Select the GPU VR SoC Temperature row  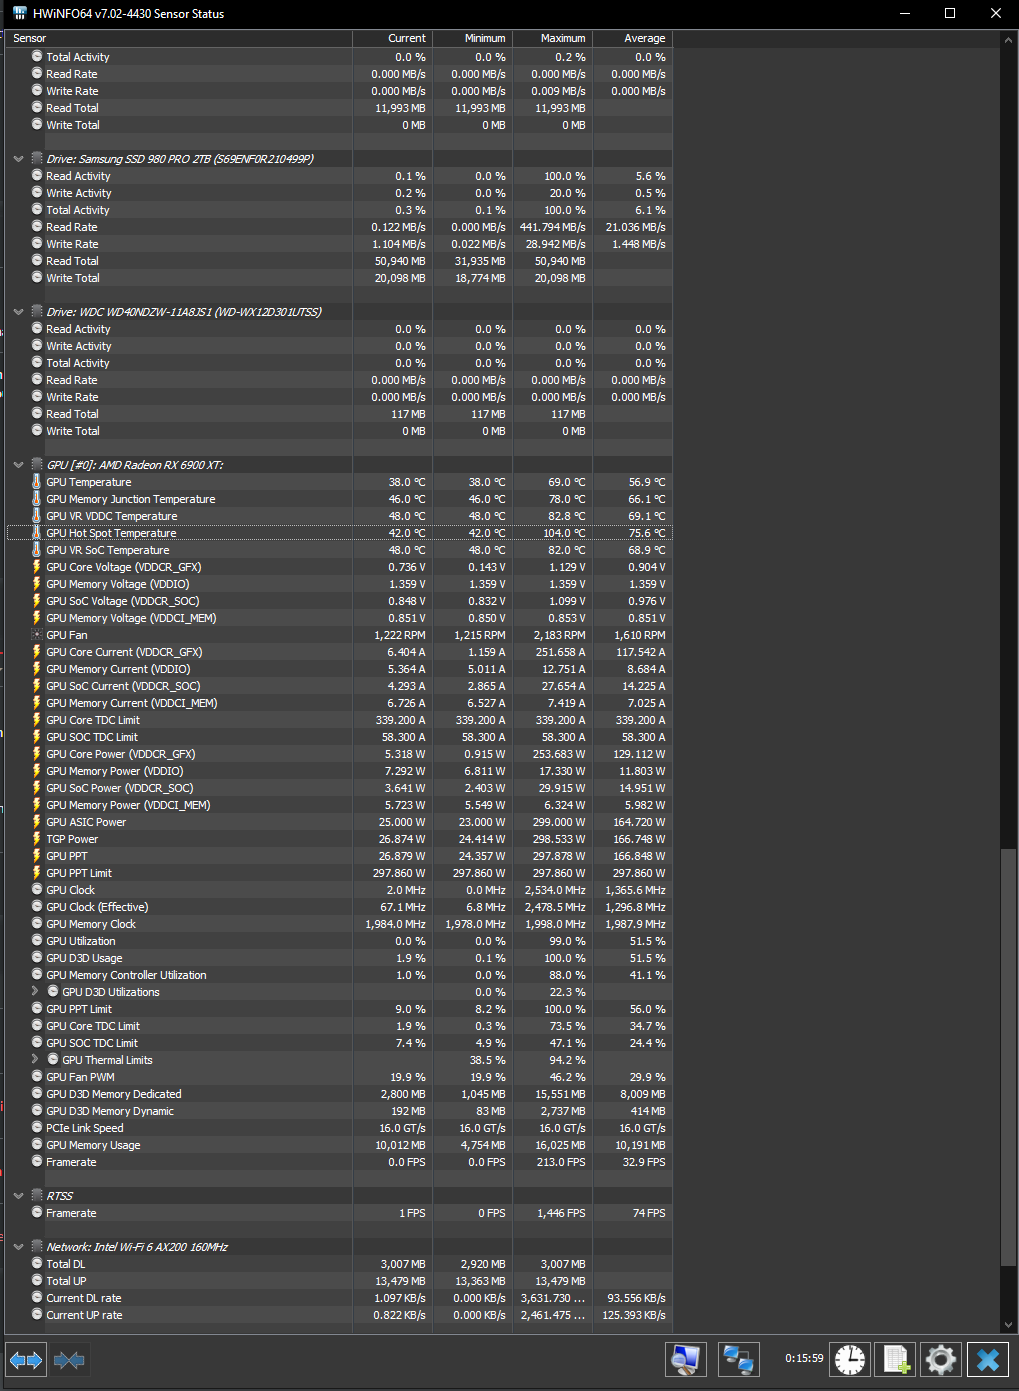[x=339, y=550]
